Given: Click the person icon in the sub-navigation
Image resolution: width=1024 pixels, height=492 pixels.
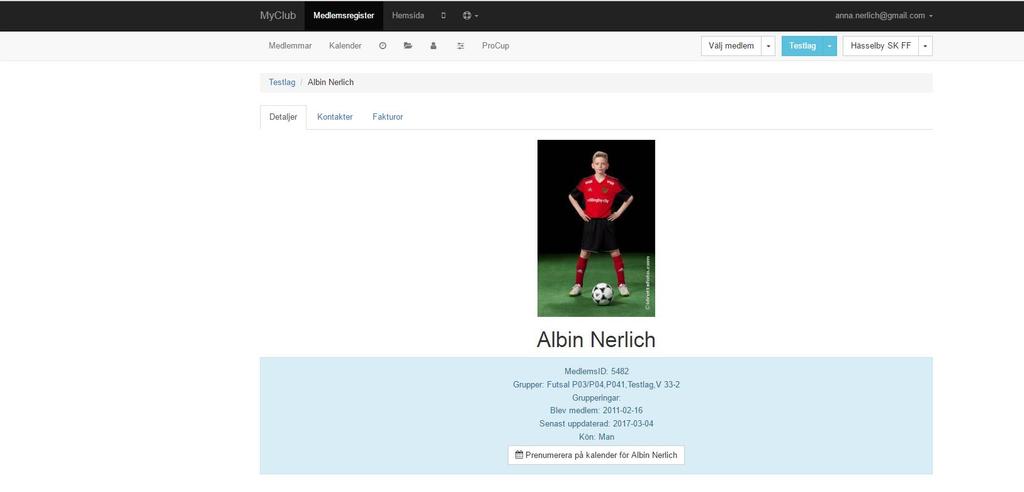Looking at the screenshot, I should click(x=433, y=46).
